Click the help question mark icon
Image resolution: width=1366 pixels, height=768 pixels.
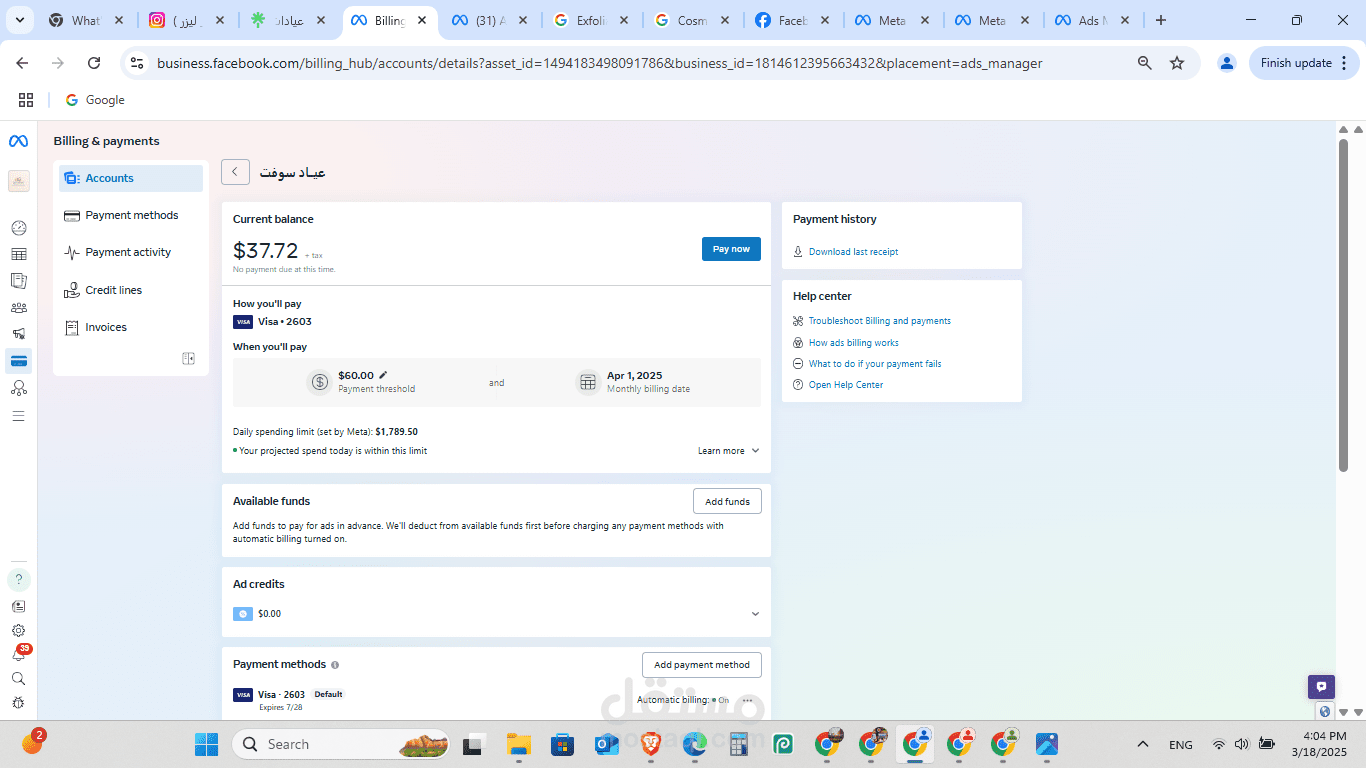[x=18, y=580]
